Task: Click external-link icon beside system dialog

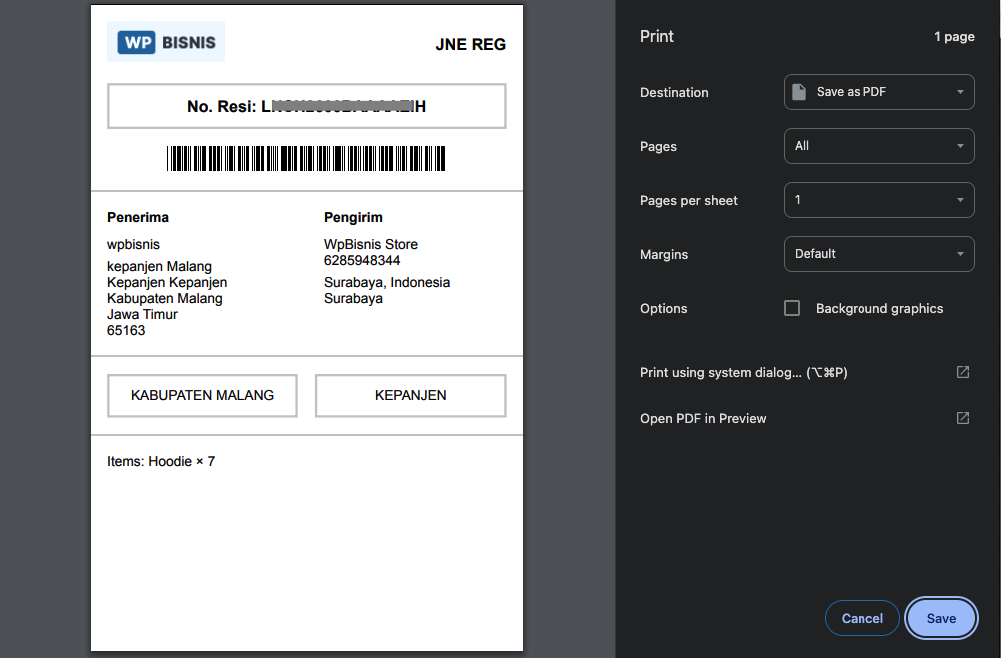Action: [963, 372]
